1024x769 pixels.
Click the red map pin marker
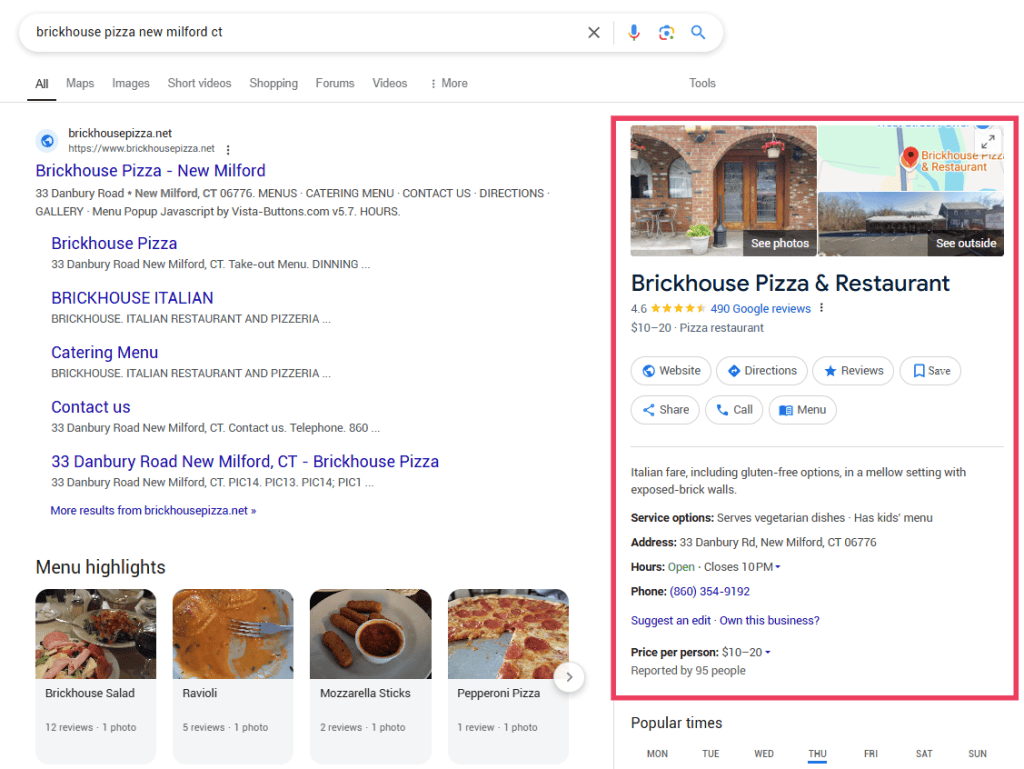[x=909, y=157]
